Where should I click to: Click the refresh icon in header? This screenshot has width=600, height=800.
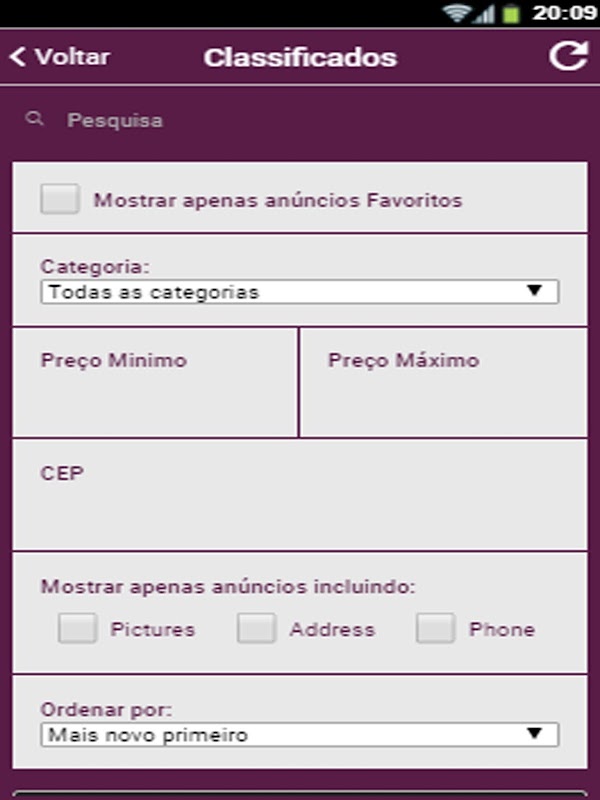[567, 57]
